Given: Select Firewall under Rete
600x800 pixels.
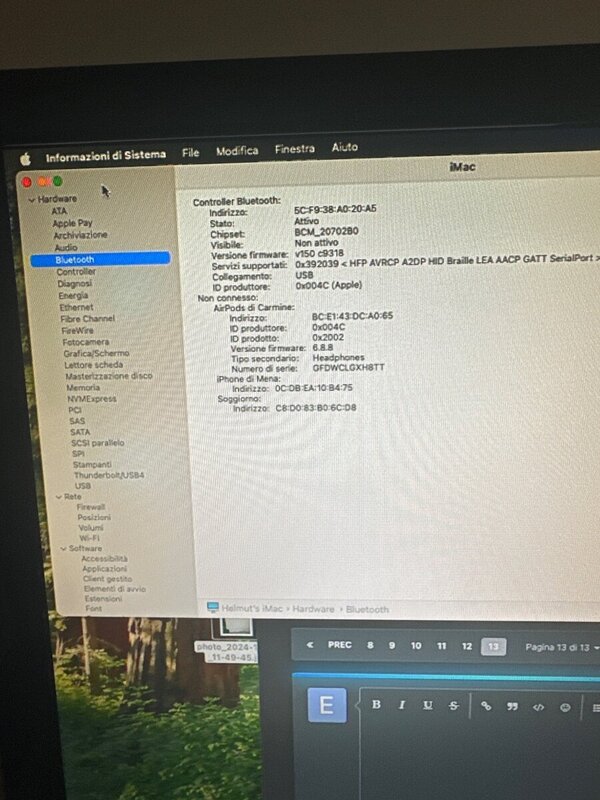Looking at the screenshot, I should pos(90,507).
